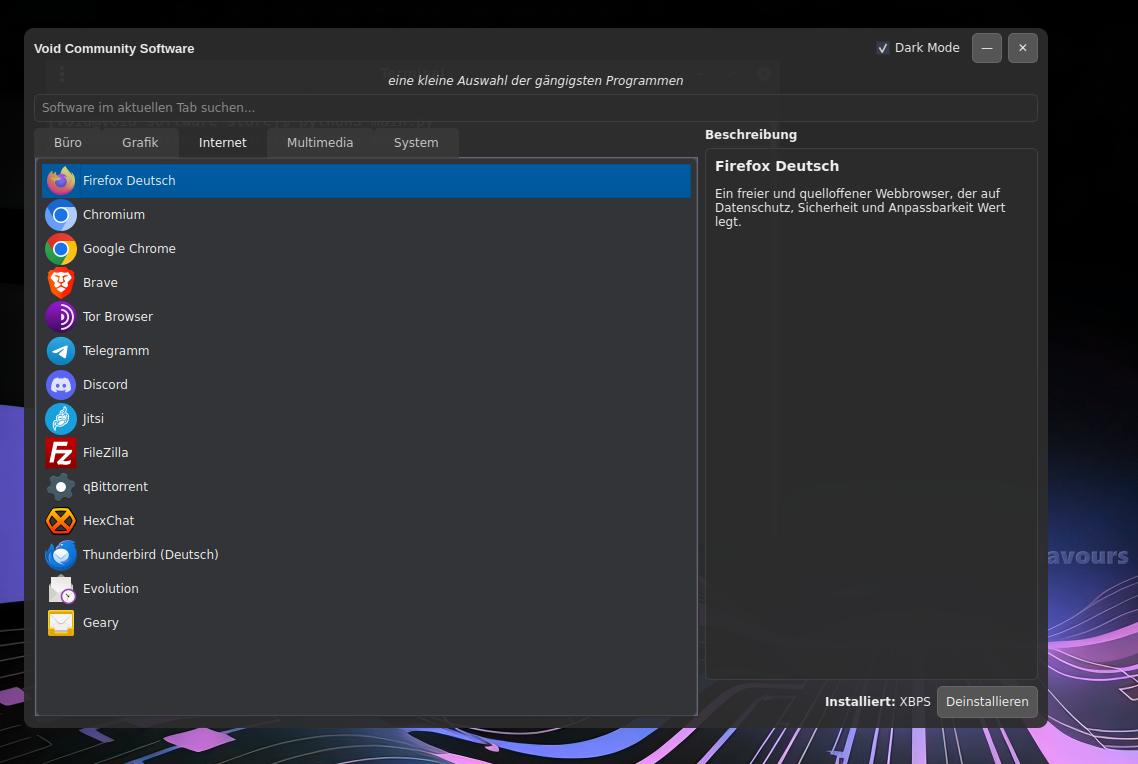The height and width of the screenshot is (764, 1138).
Task: Select the Telegramm paper plane icon
Action: point(61,351)
